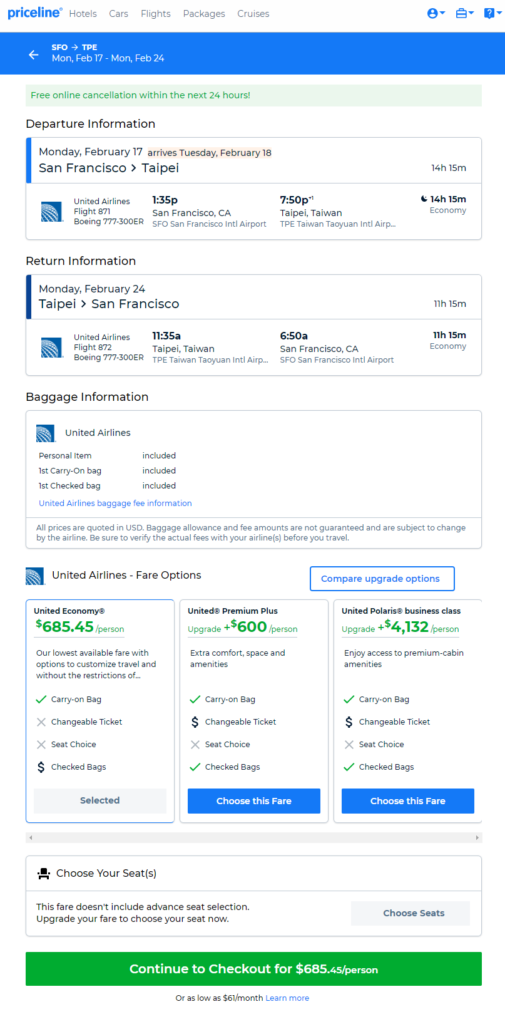Open United Airlines baggage fee information link
This screenshot has width=505, height=1024.
click(x=115, y=504)
